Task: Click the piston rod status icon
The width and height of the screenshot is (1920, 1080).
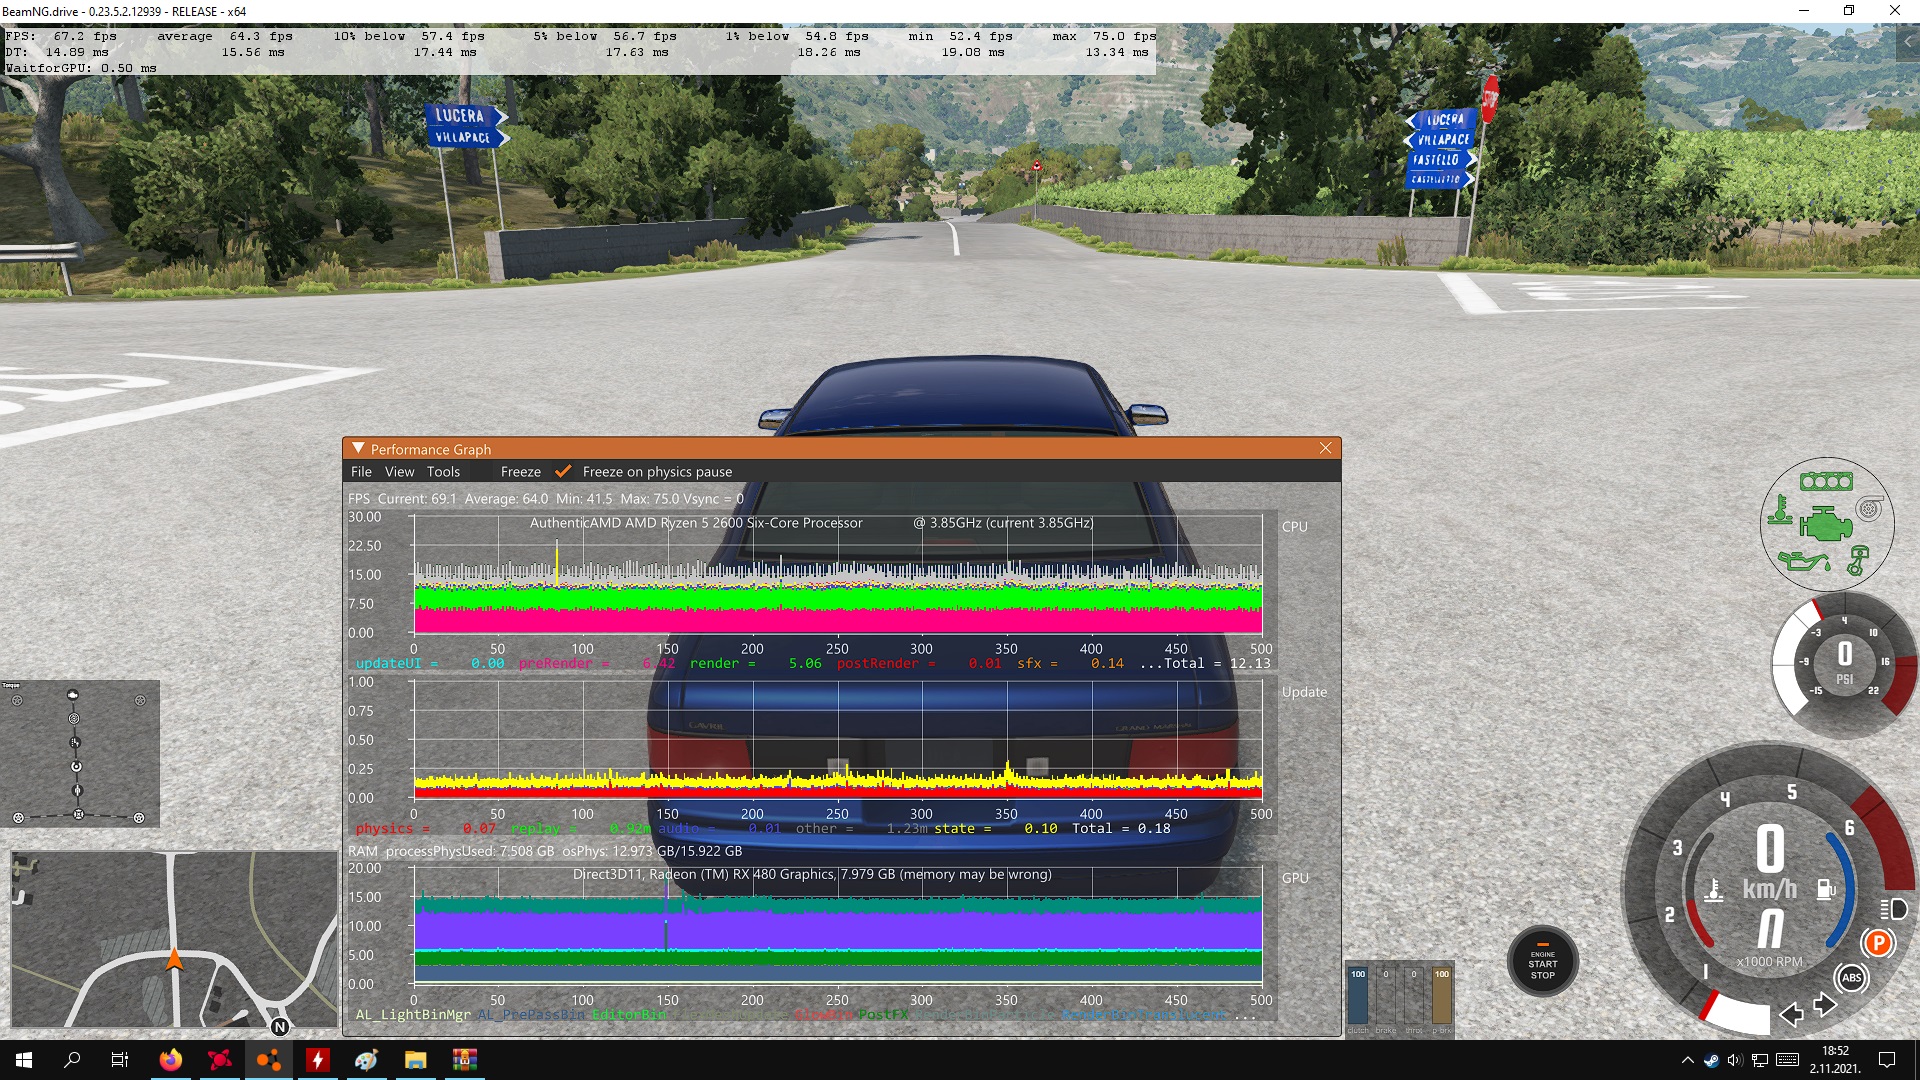Action: pyautogui.click(x=1857, y=560)
